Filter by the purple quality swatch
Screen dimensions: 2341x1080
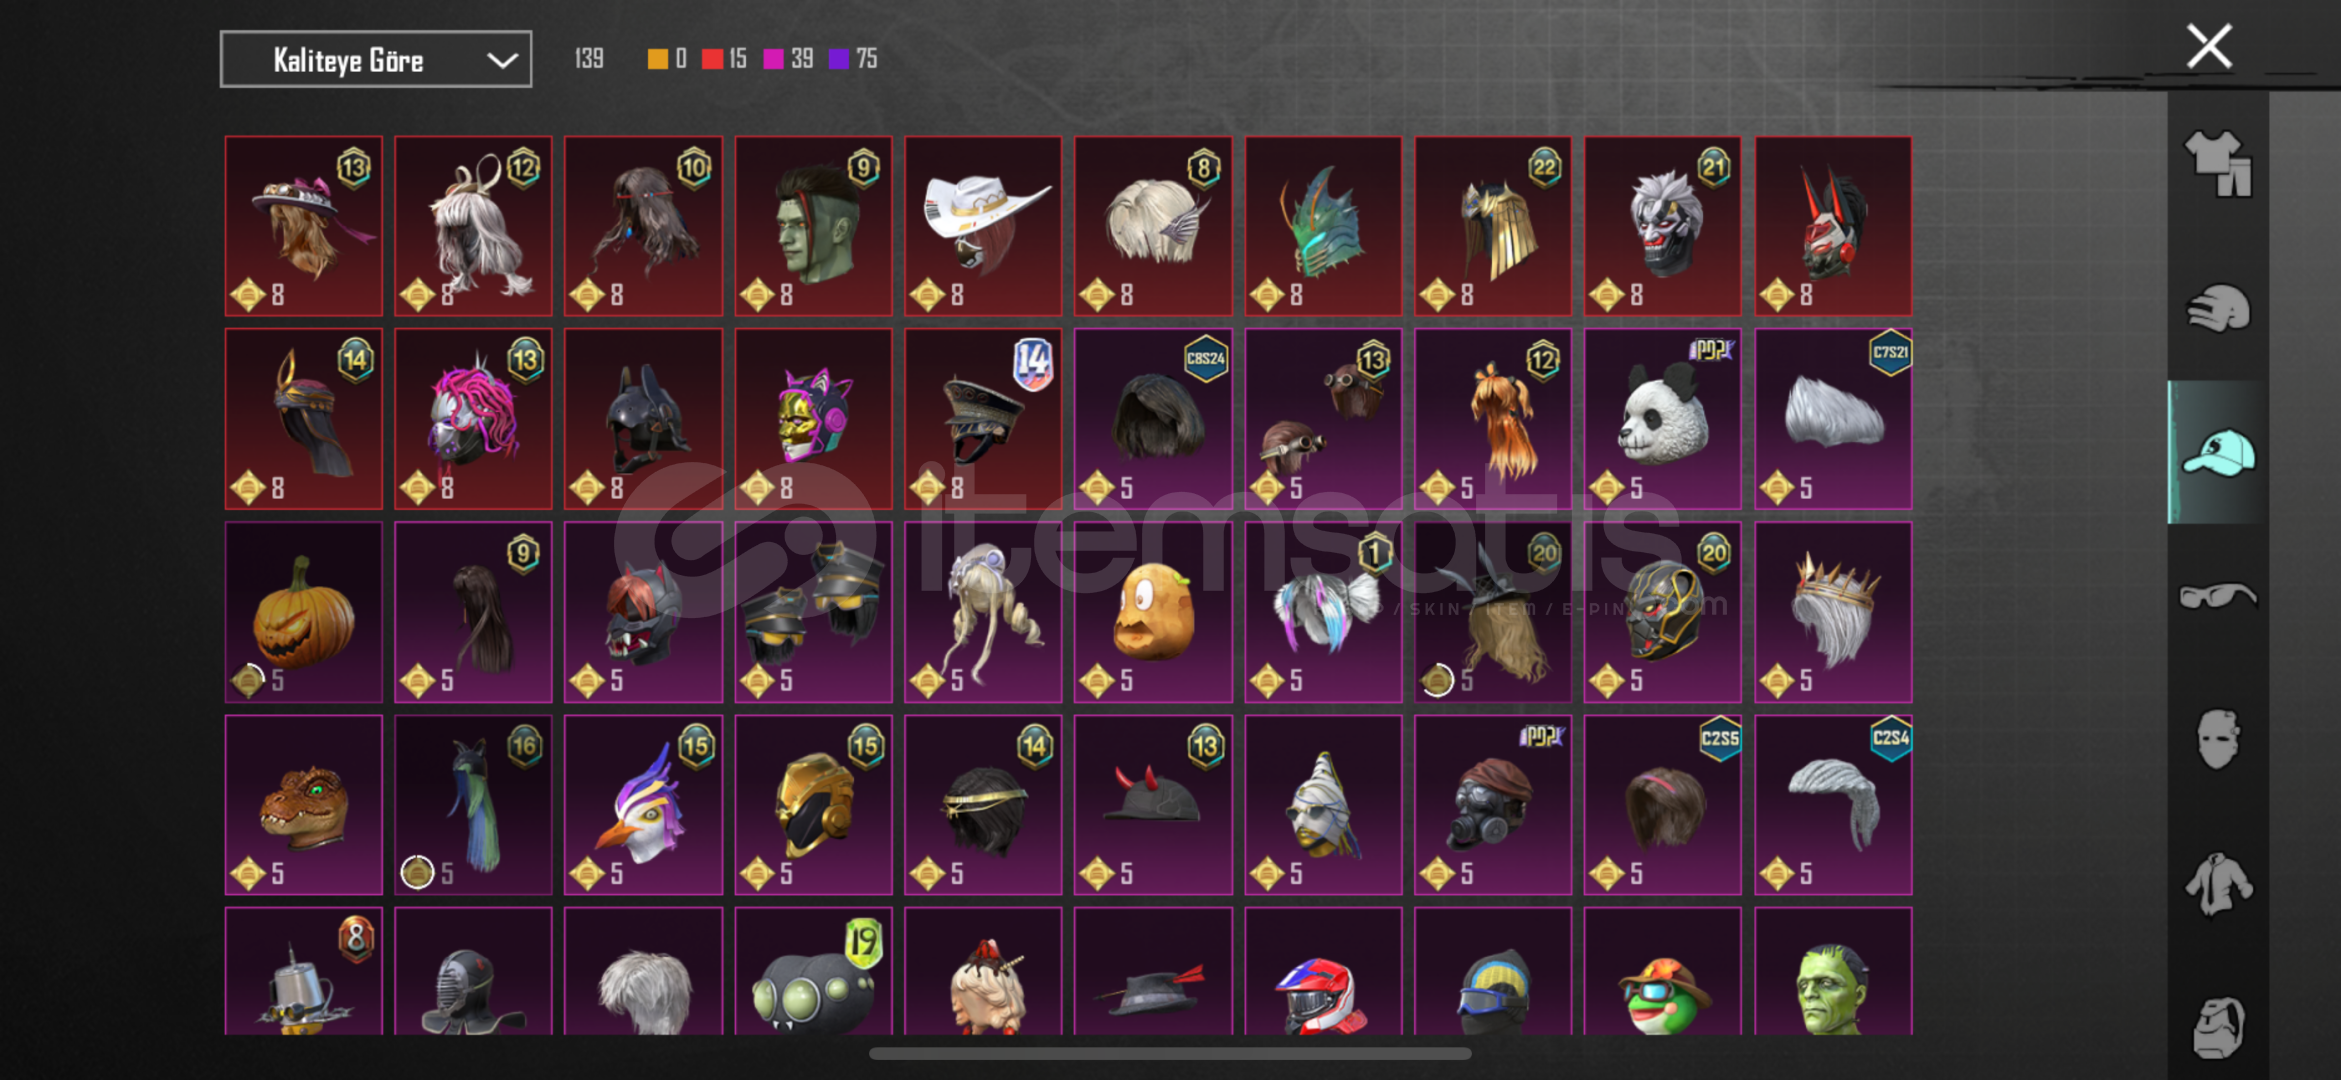click(x=839, y=59)
